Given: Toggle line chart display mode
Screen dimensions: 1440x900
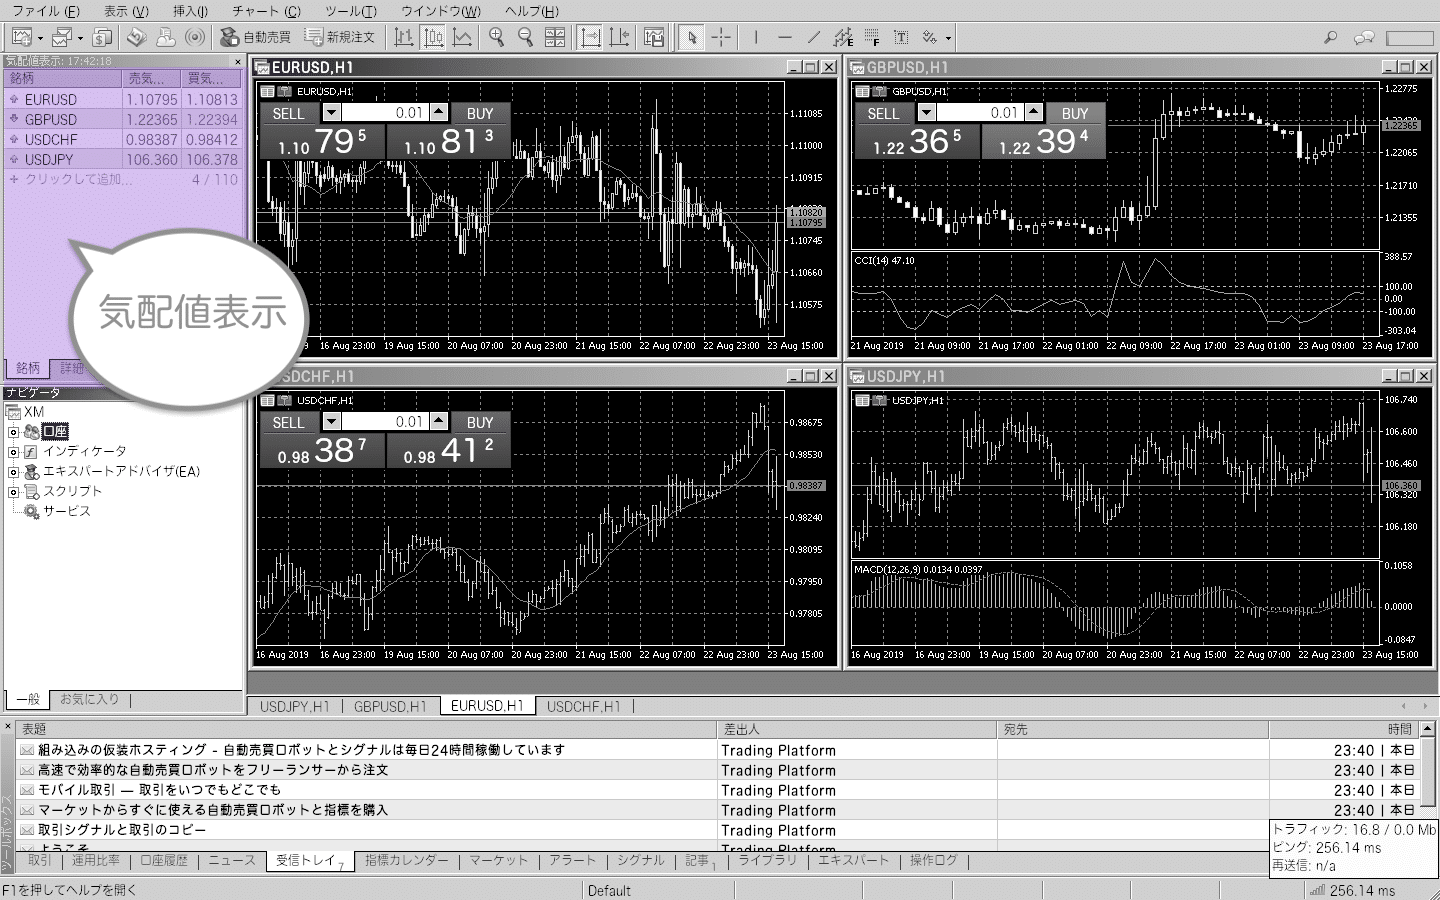Looking at the screenshot, I should pos(462,37).
